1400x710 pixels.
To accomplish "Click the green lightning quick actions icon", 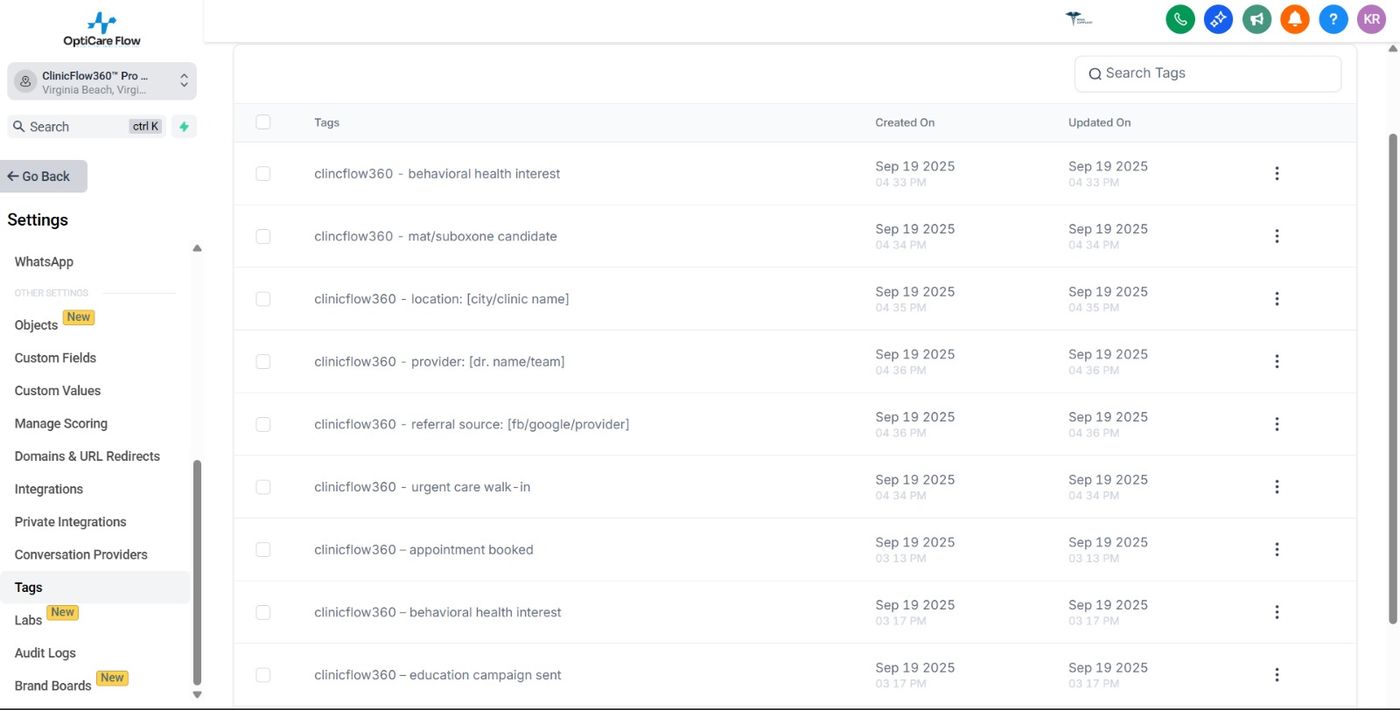I will (184, 127).
